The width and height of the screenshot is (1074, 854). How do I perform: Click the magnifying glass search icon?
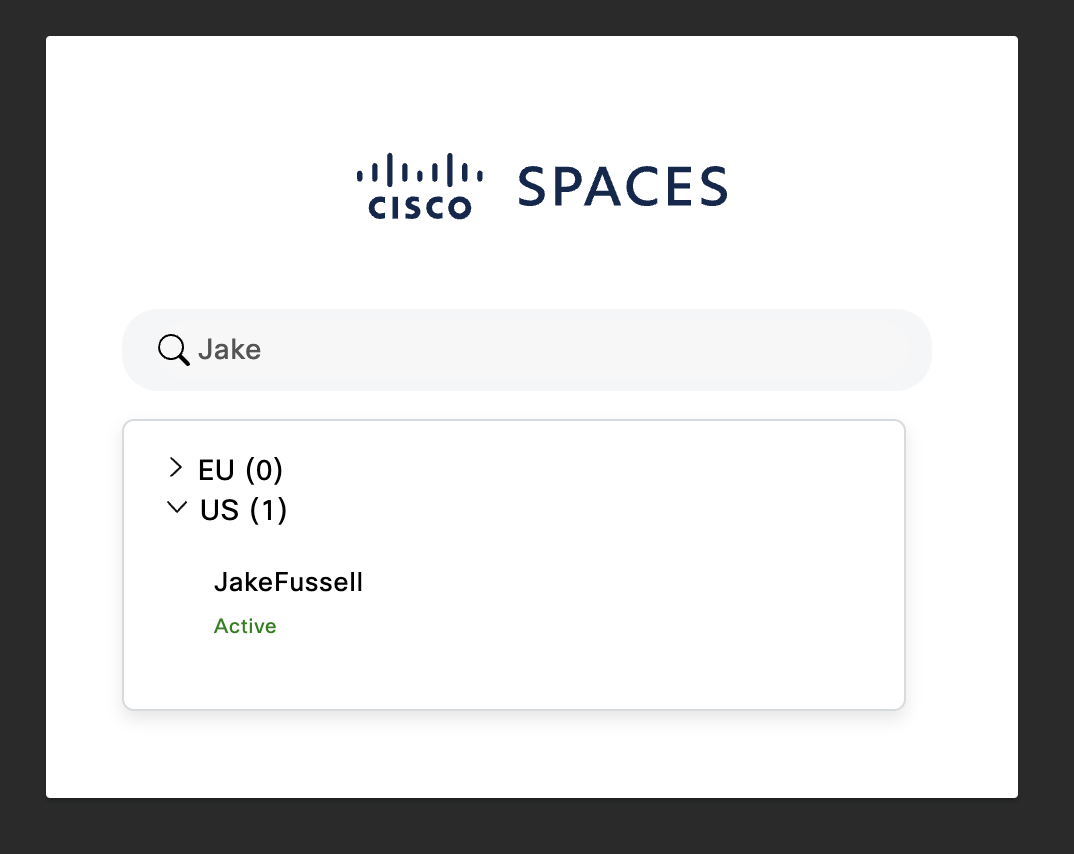pyautogui.click(x=173, y=350)
